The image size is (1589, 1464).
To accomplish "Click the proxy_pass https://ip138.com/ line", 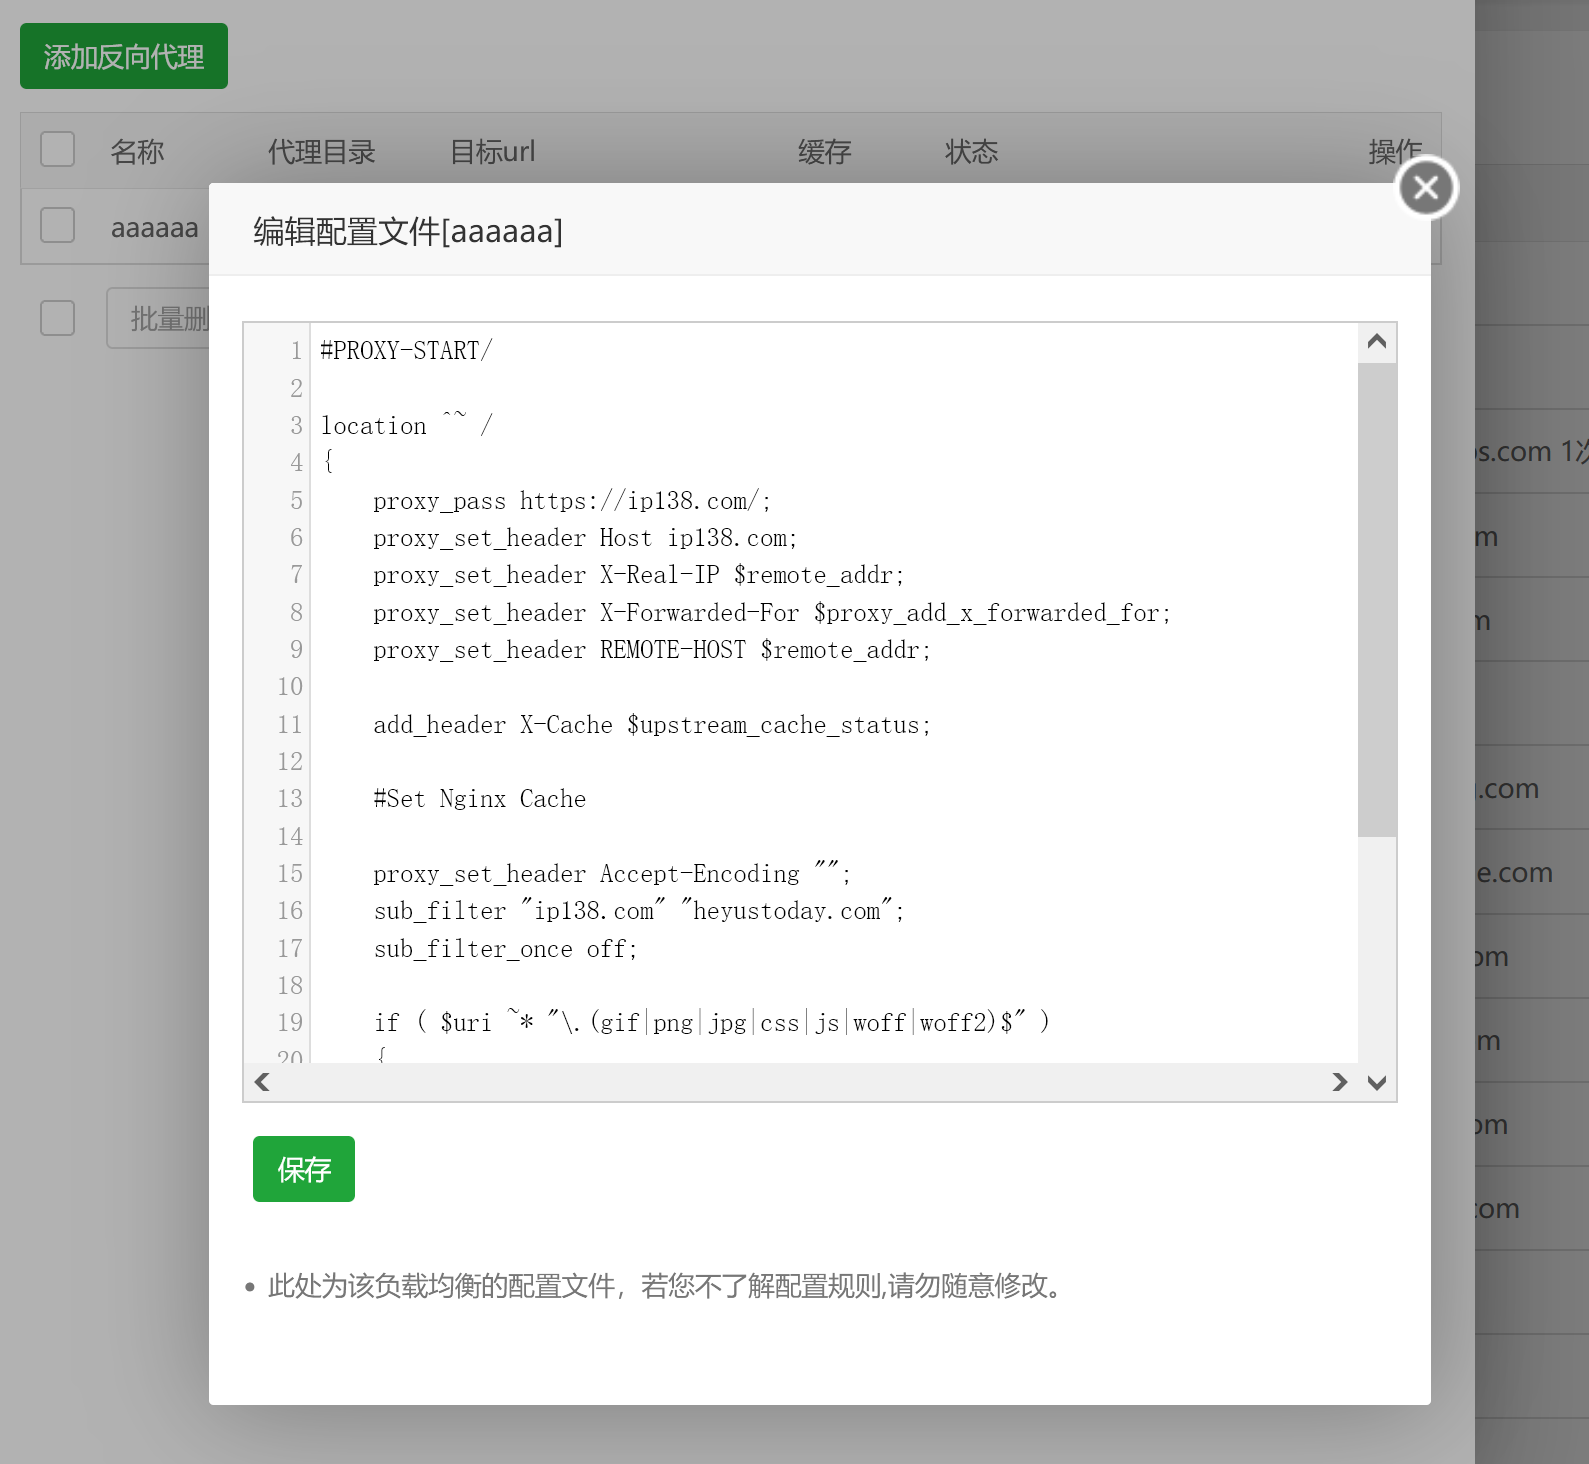I will point(572,501).
